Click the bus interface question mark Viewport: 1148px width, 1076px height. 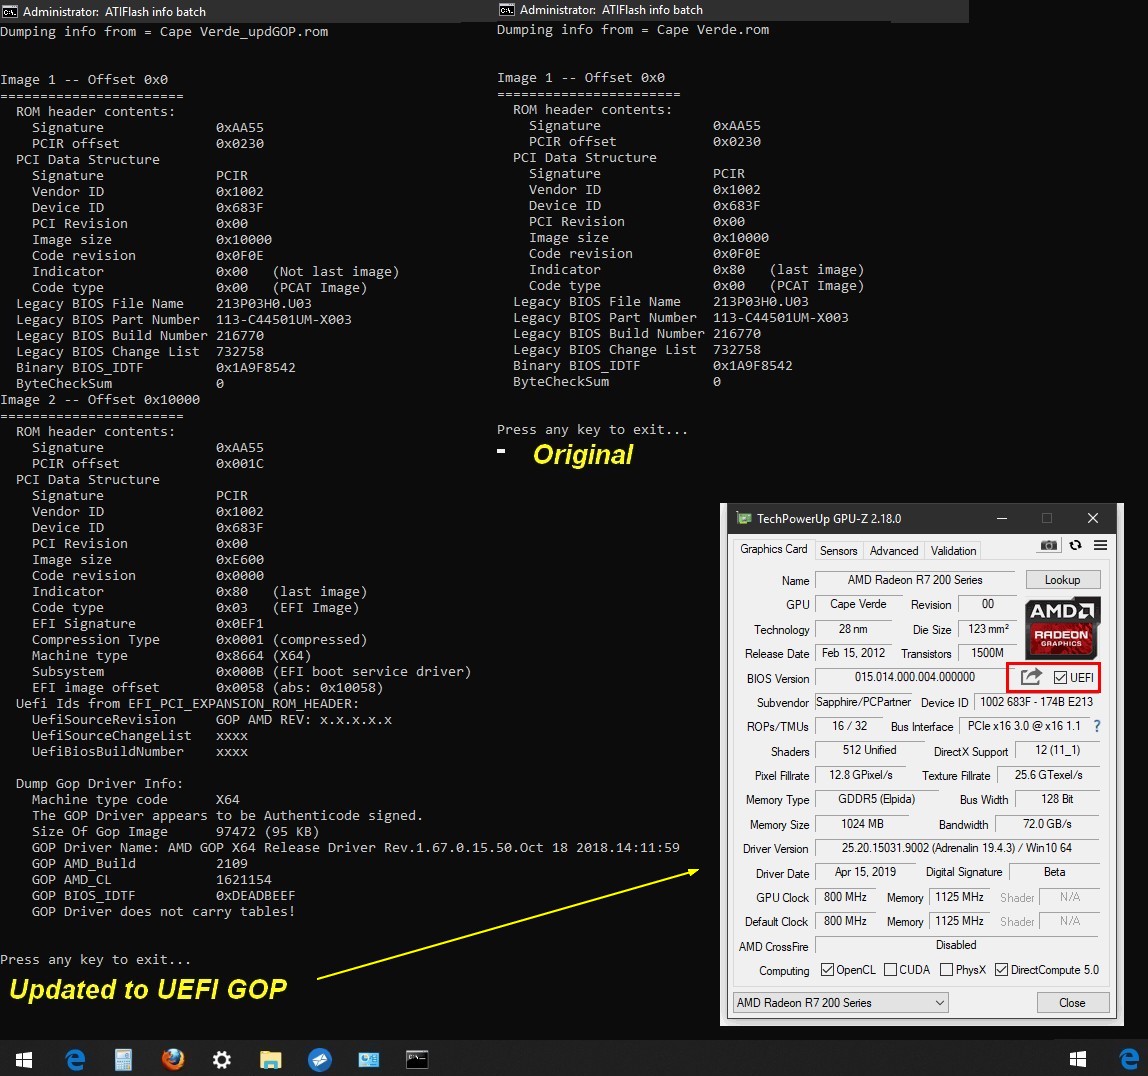click(x=1097, y=726)
